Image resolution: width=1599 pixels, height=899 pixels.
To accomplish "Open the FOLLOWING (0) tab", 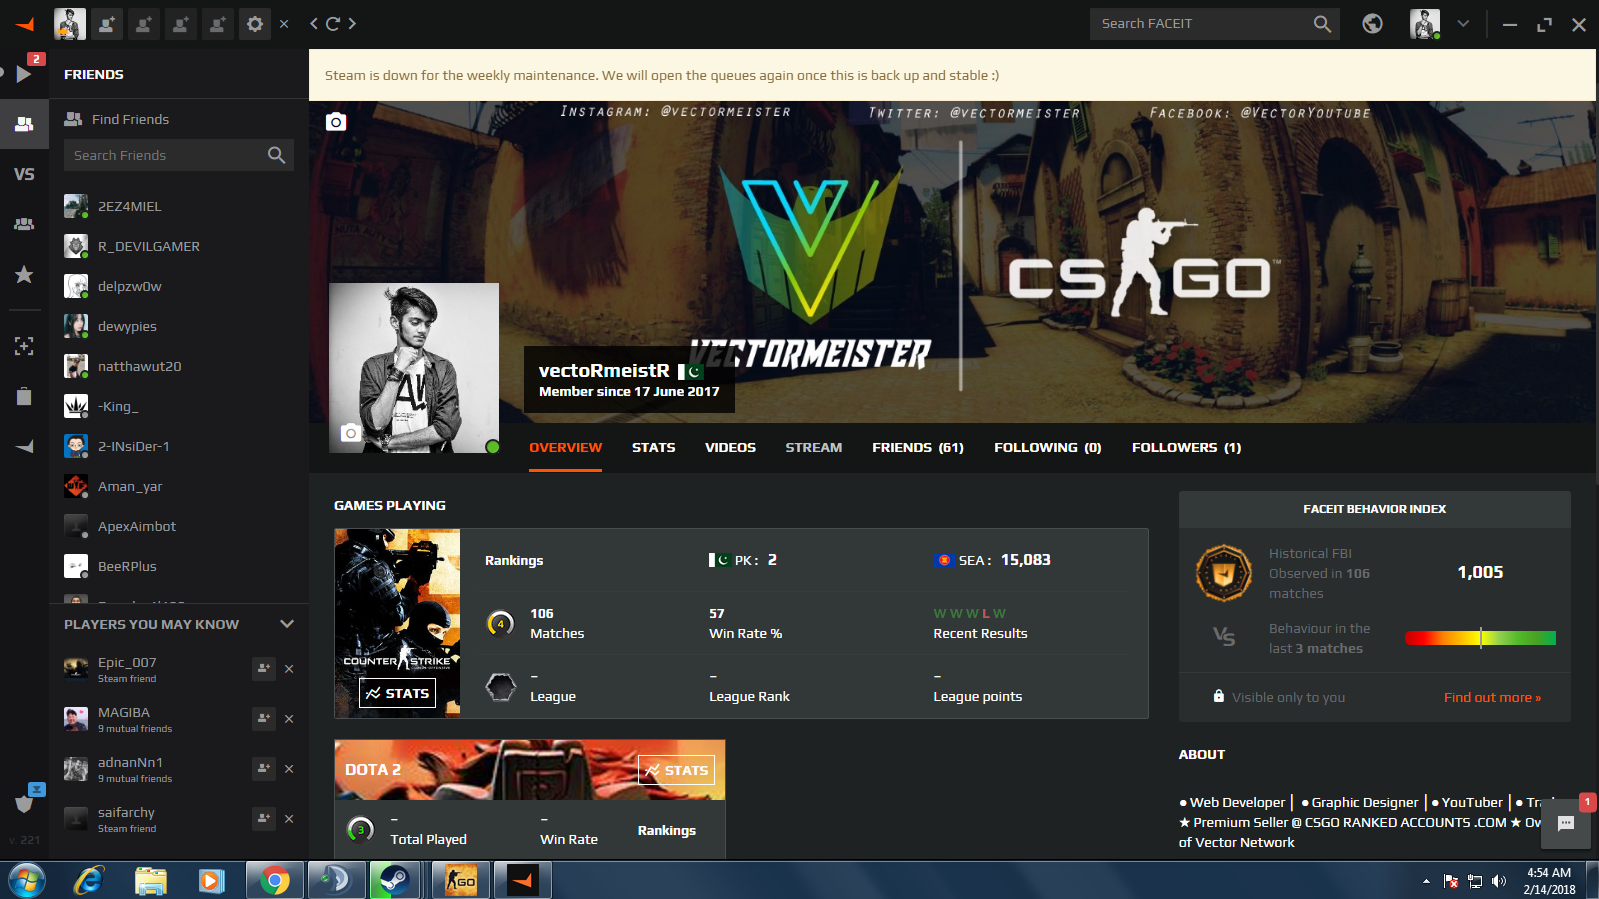I will tap(1048, 448).
